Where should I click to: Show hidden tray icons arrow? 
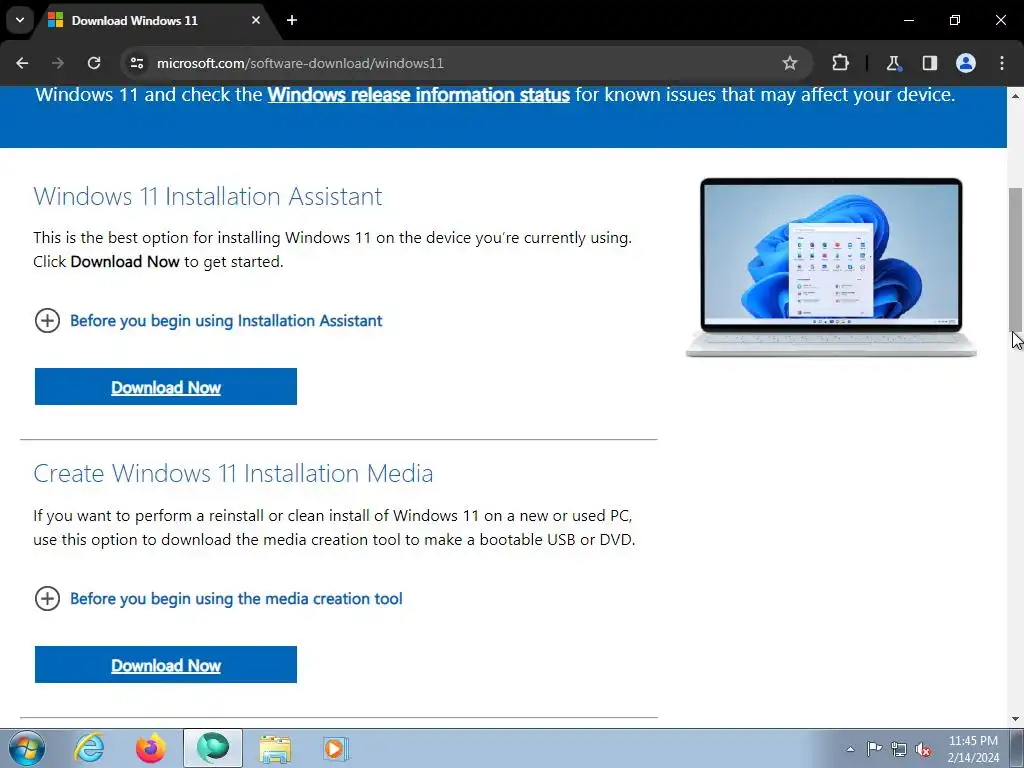[850, 749]
